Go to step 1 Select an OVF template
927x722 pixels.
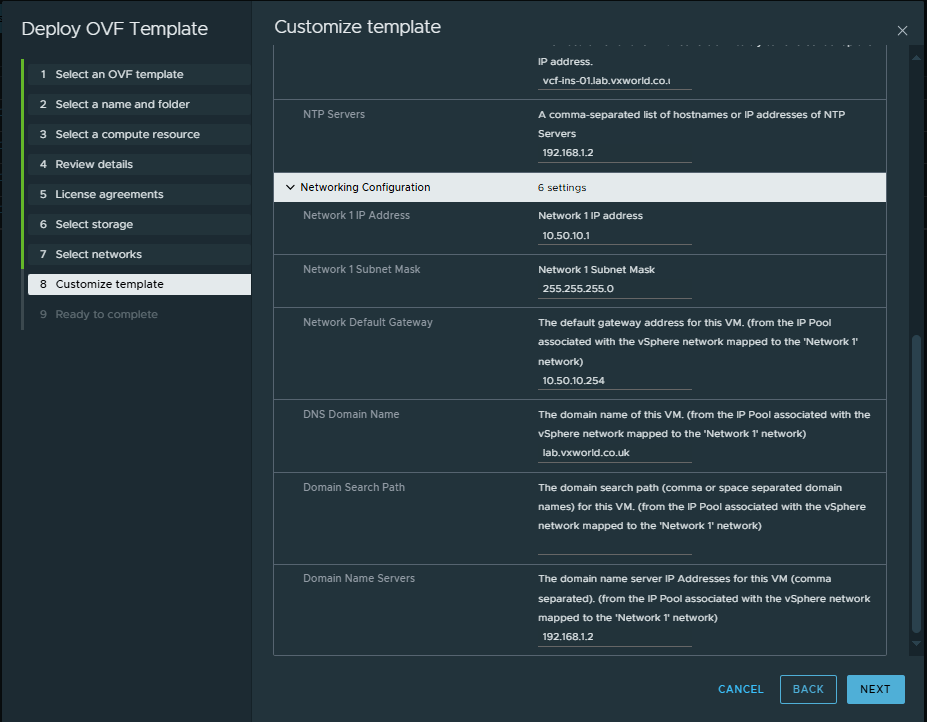(119, 74)
